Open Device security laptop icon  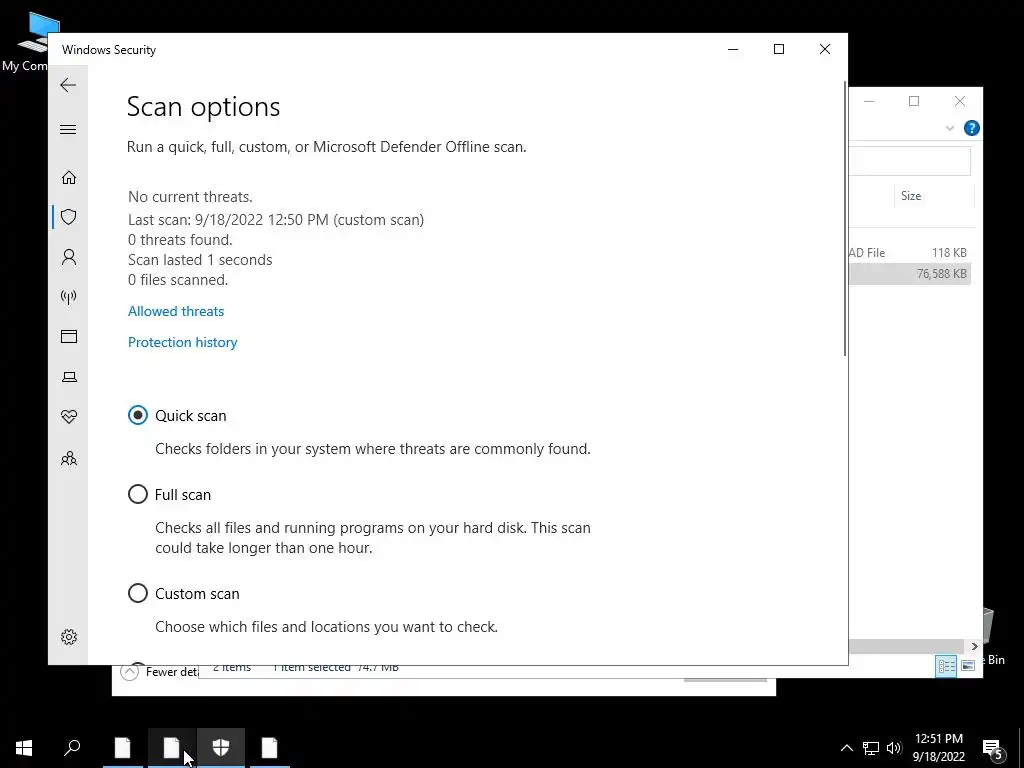69,377
